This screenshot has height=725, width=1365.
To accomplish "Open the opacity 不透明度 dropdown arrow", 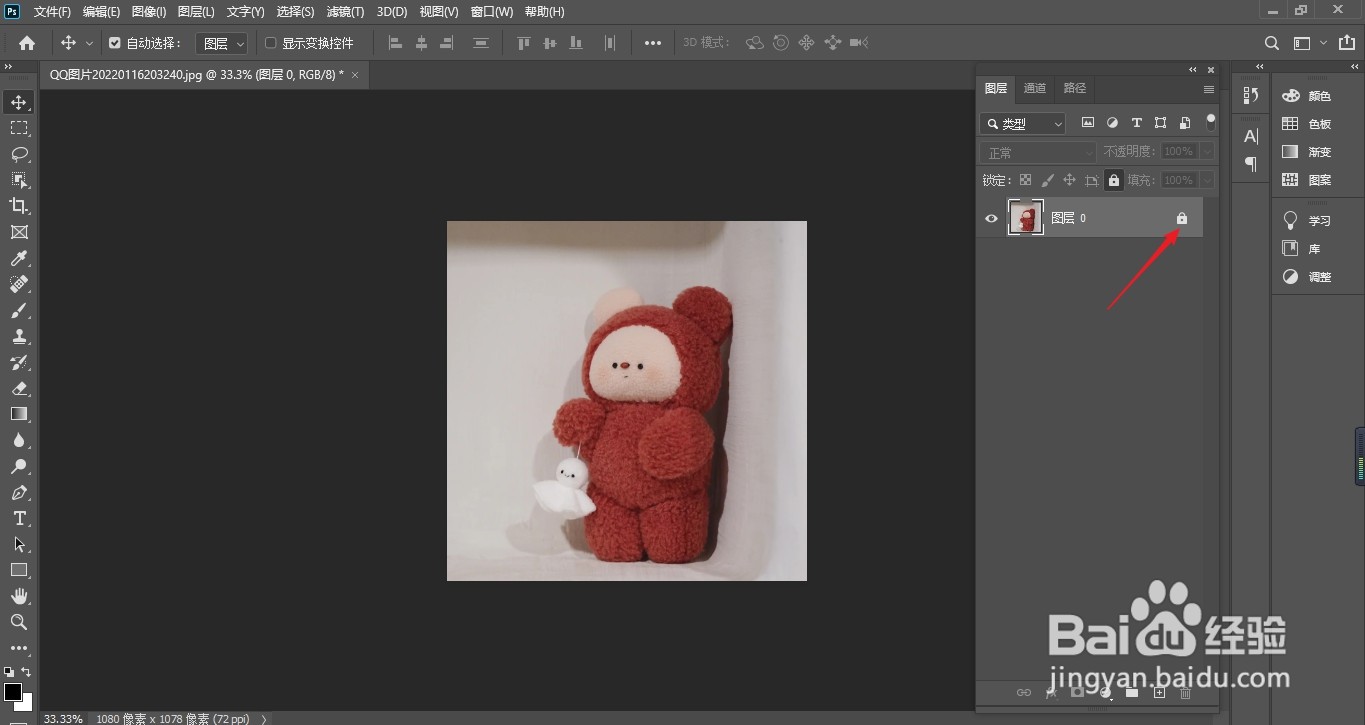I will (1207, 152).
